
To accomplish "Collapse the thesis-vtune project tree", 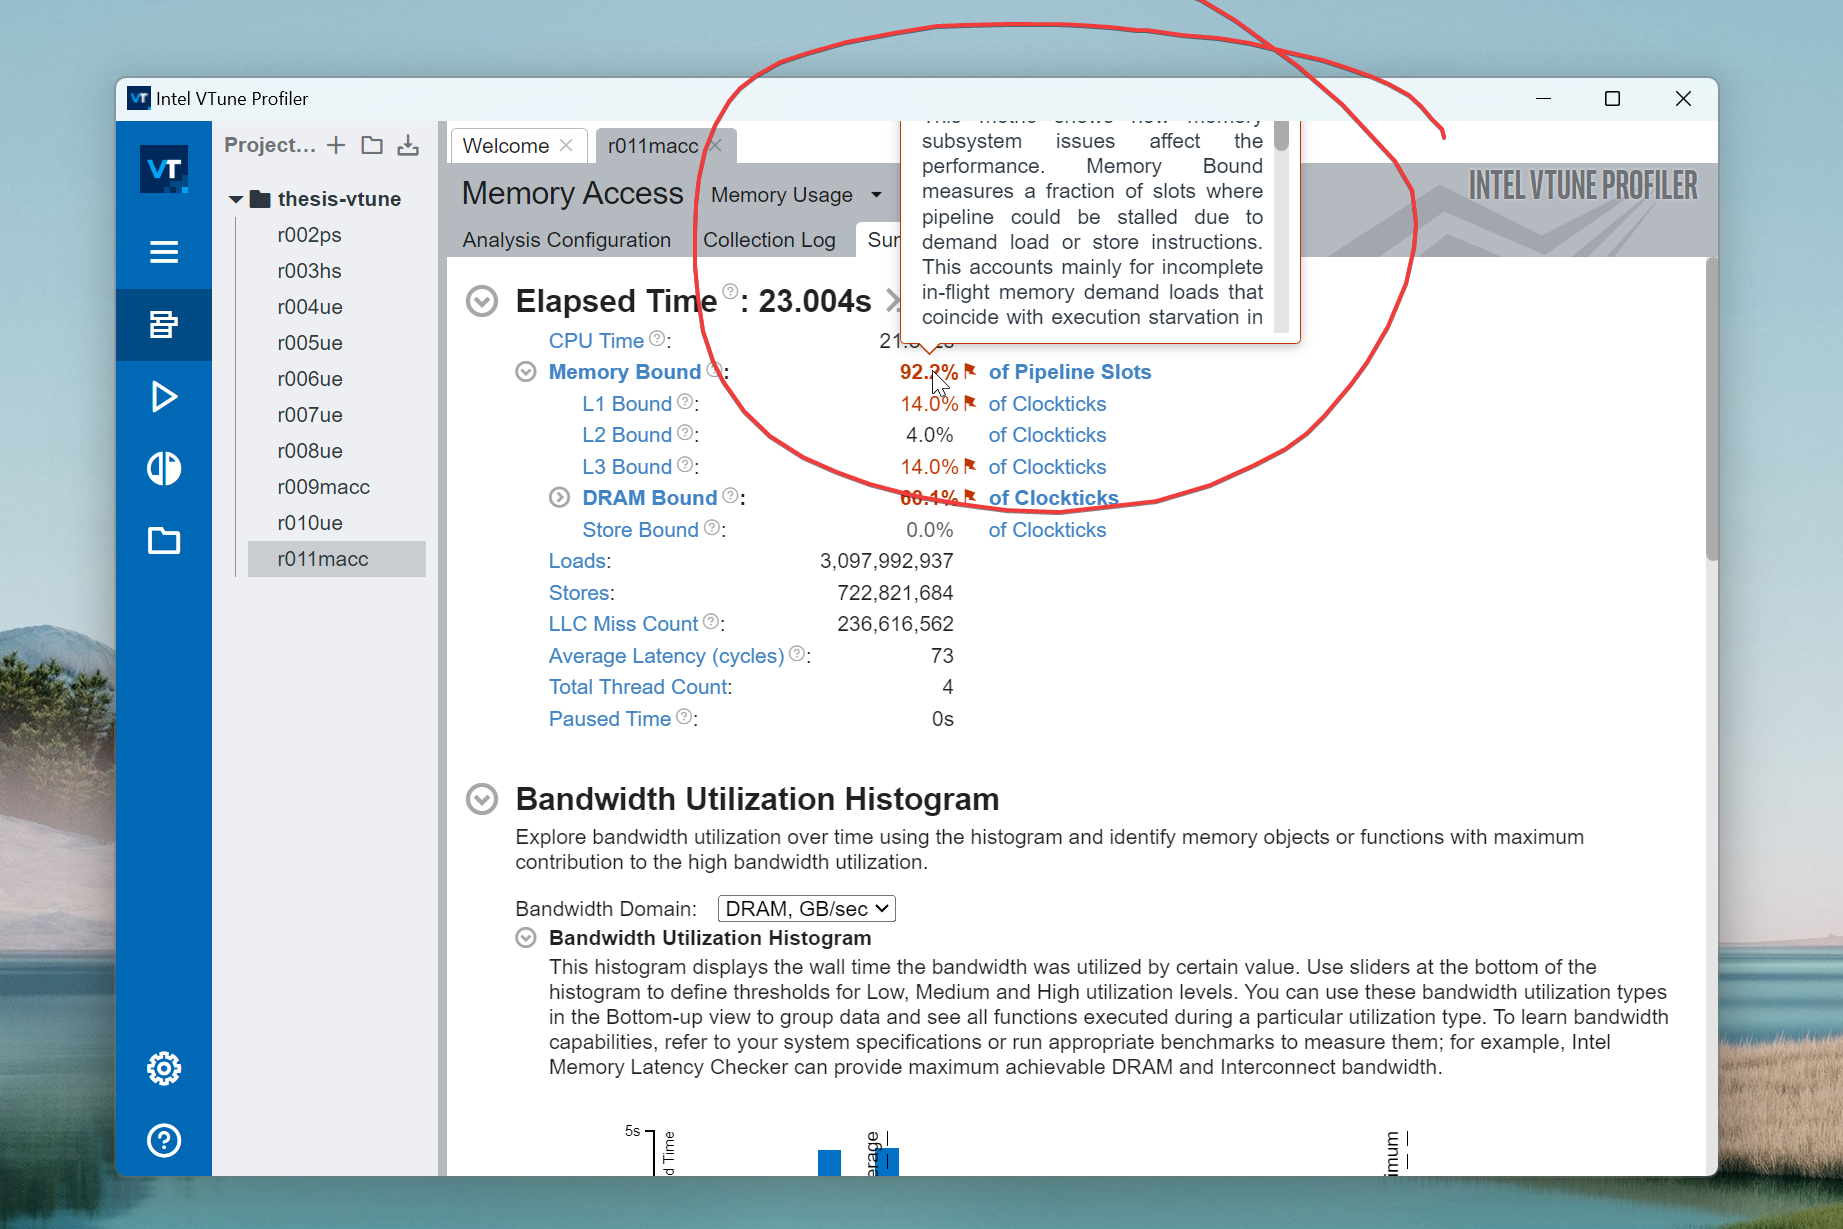I will pyautogui.click(x=236, y=199).
